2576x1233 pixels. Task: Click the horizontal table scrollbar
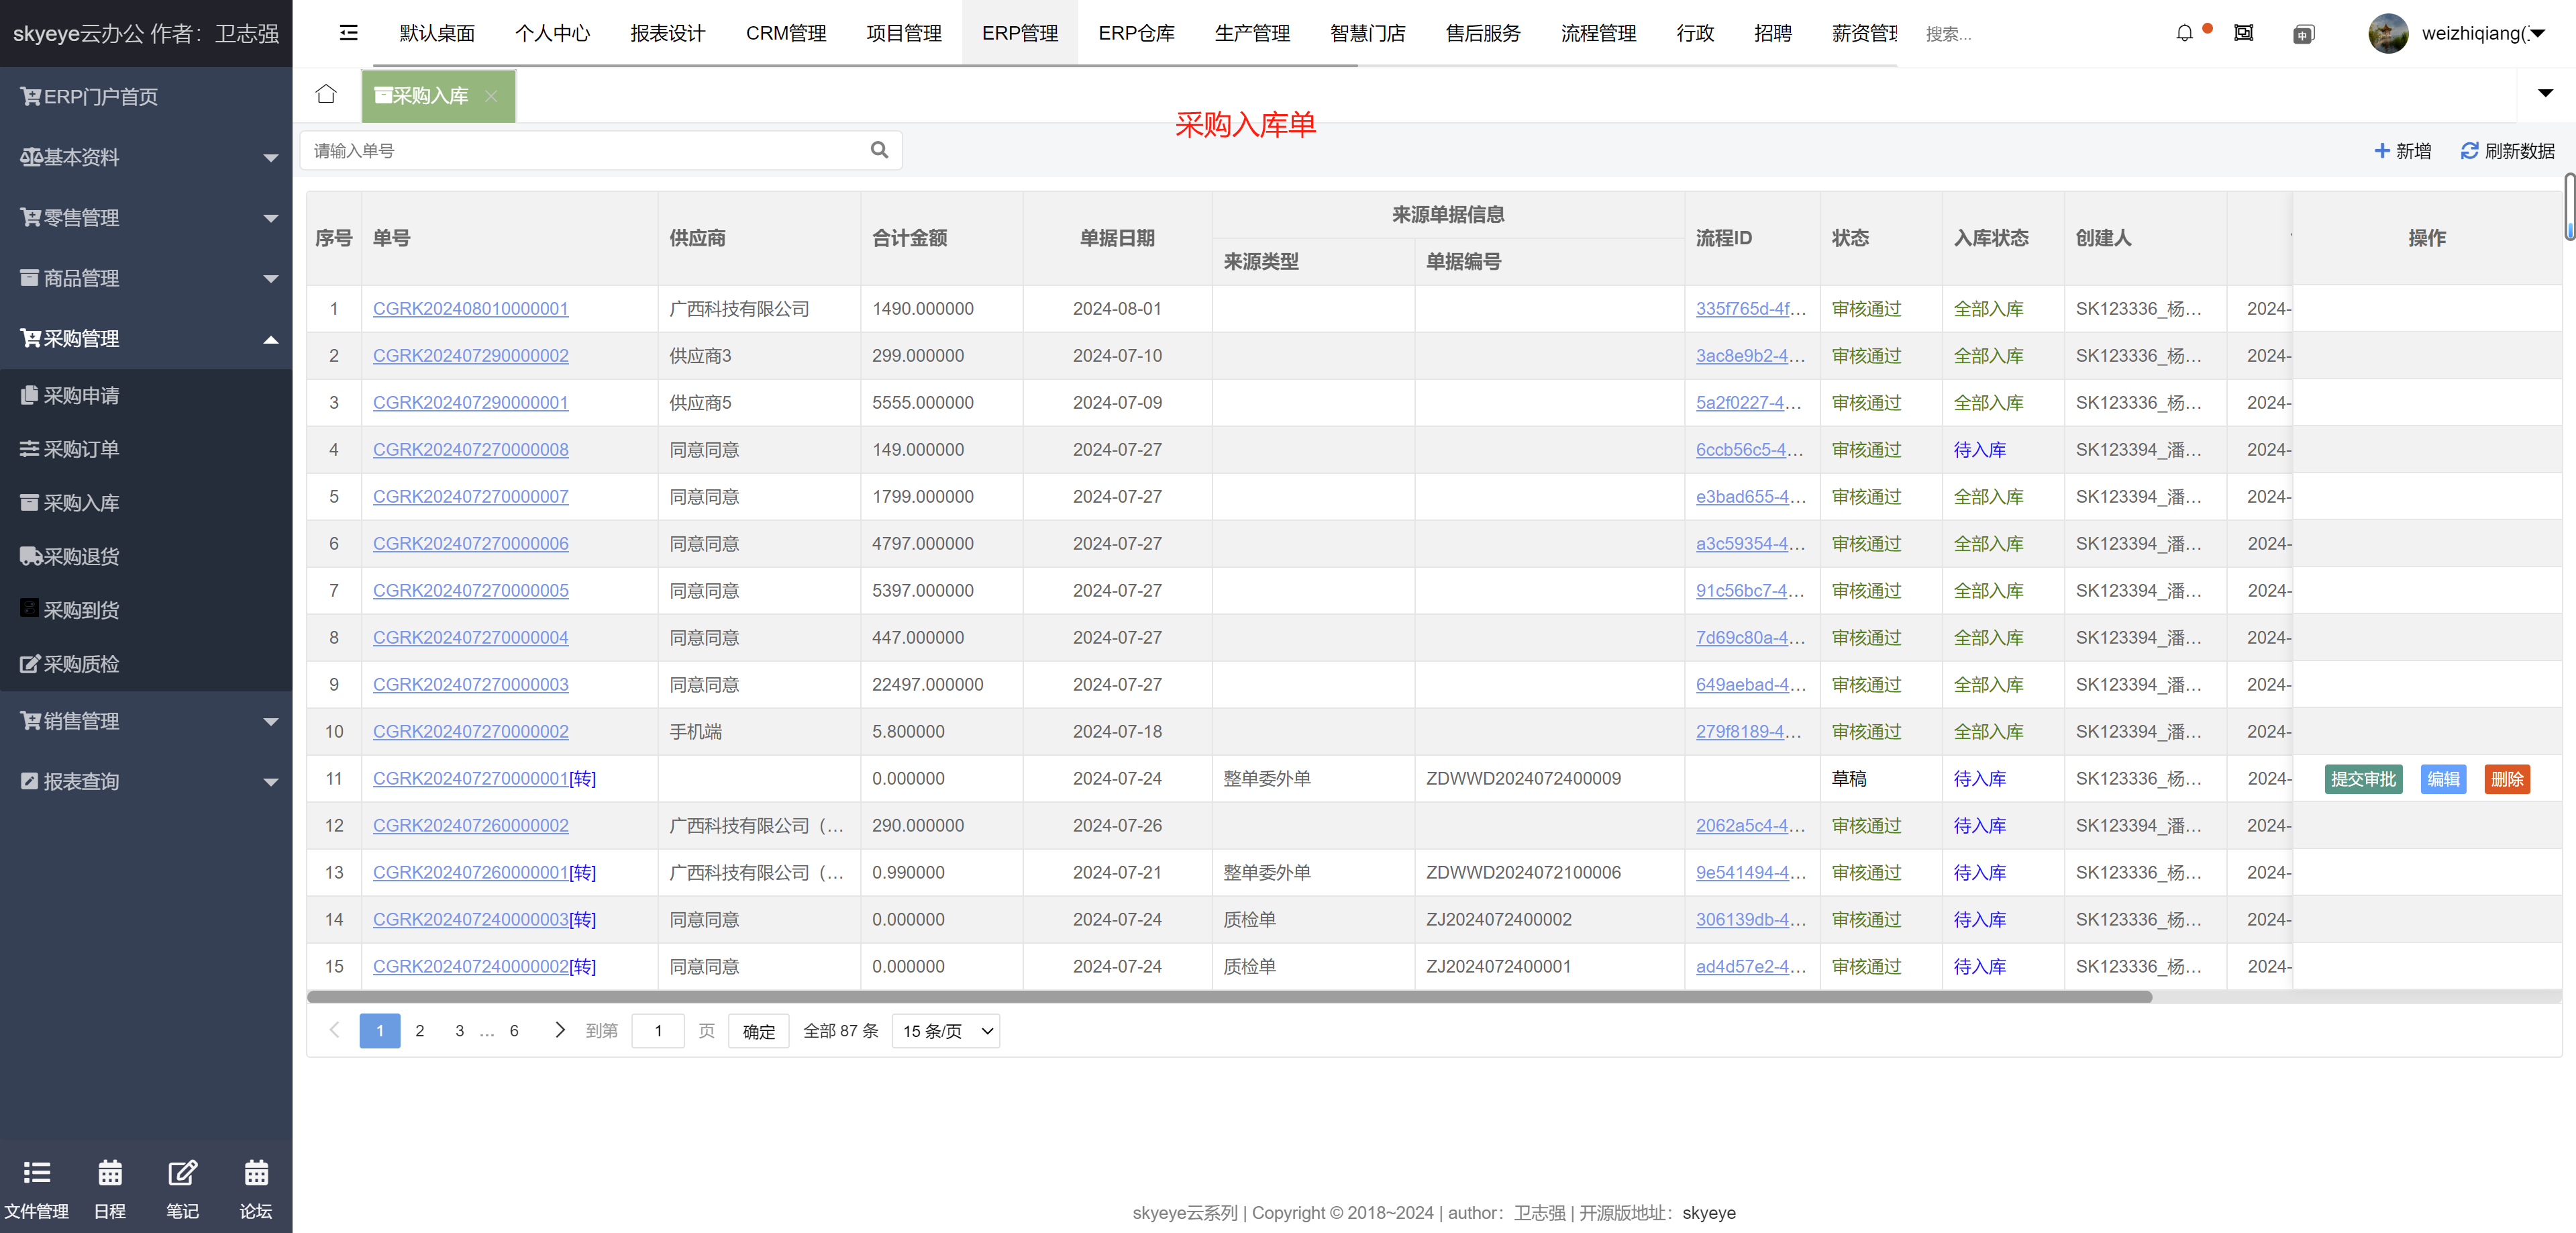1229,997
